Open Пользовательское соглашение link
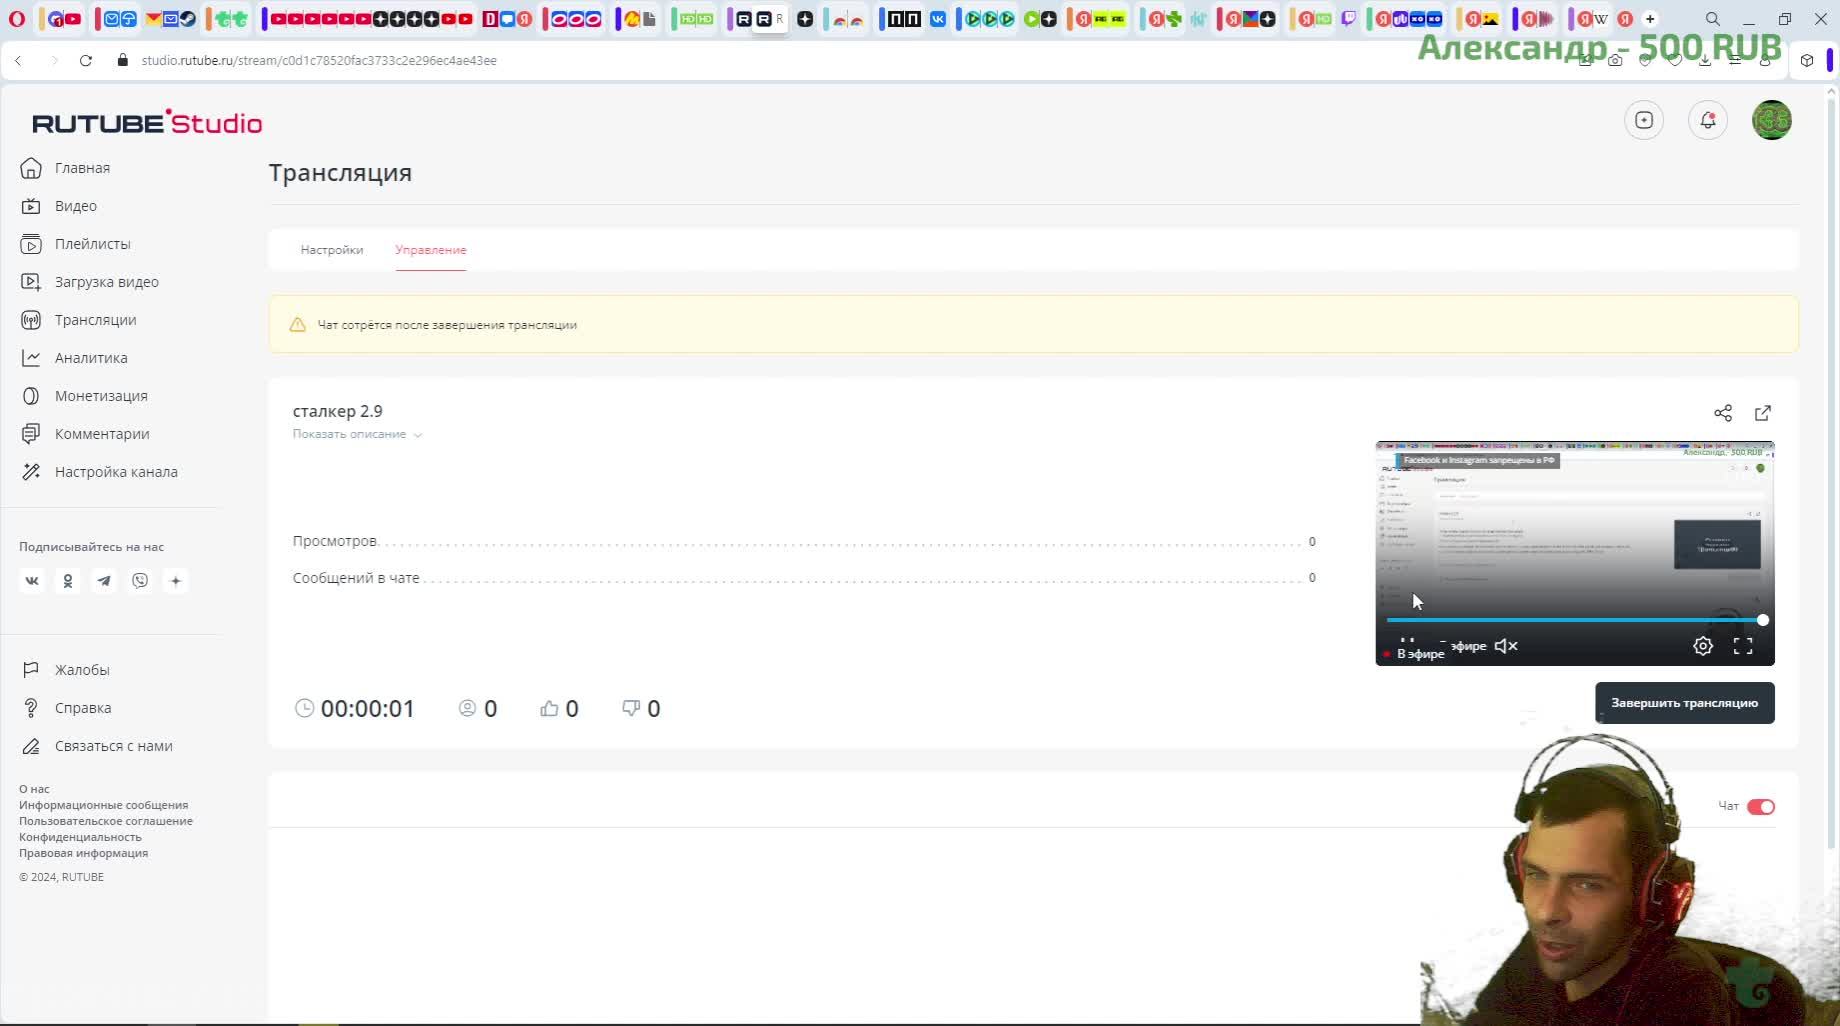 coord(106,821)
